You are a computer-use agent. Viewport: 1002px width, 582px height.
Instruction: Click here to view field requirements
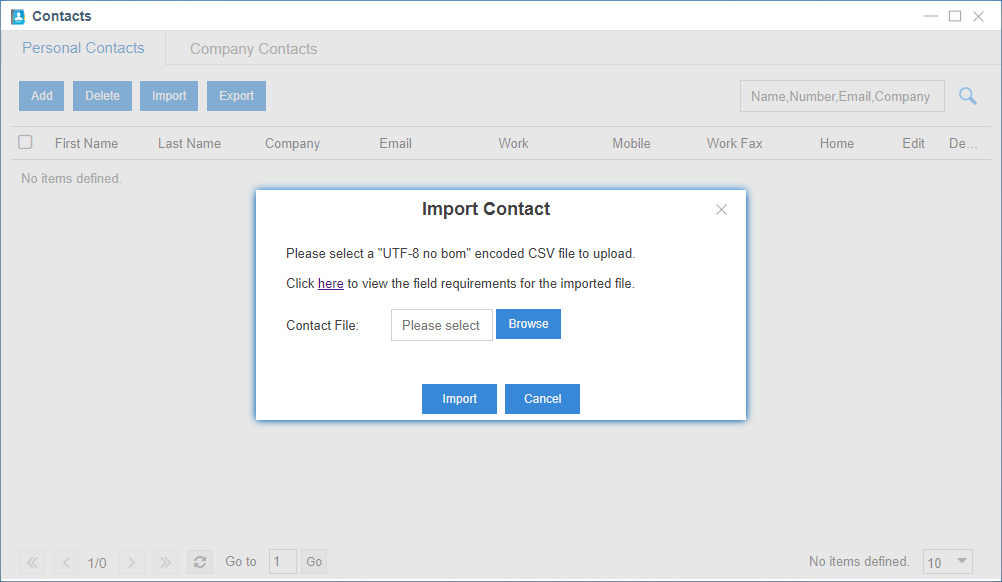click(330, 283)
